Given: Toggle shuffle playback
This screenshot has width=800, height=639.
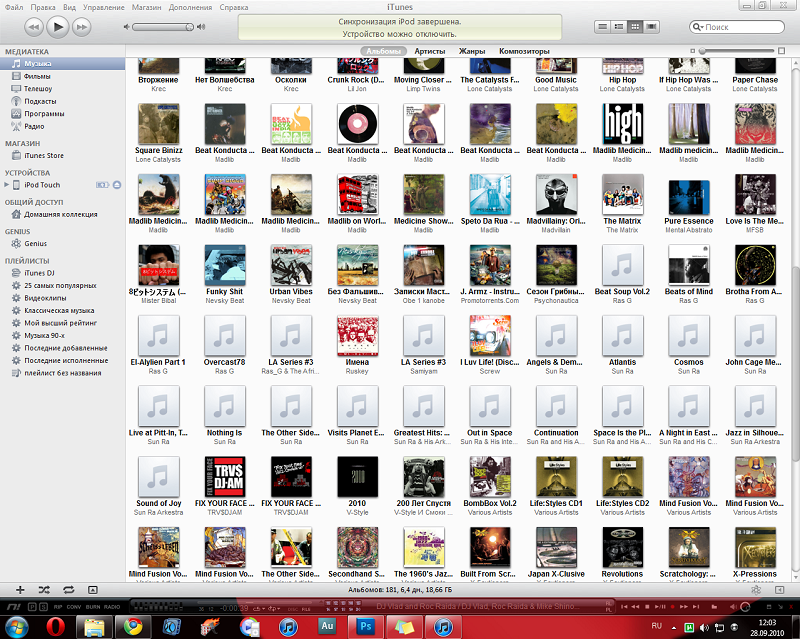Looking at the screenshot, I should (x=44, y=590).
